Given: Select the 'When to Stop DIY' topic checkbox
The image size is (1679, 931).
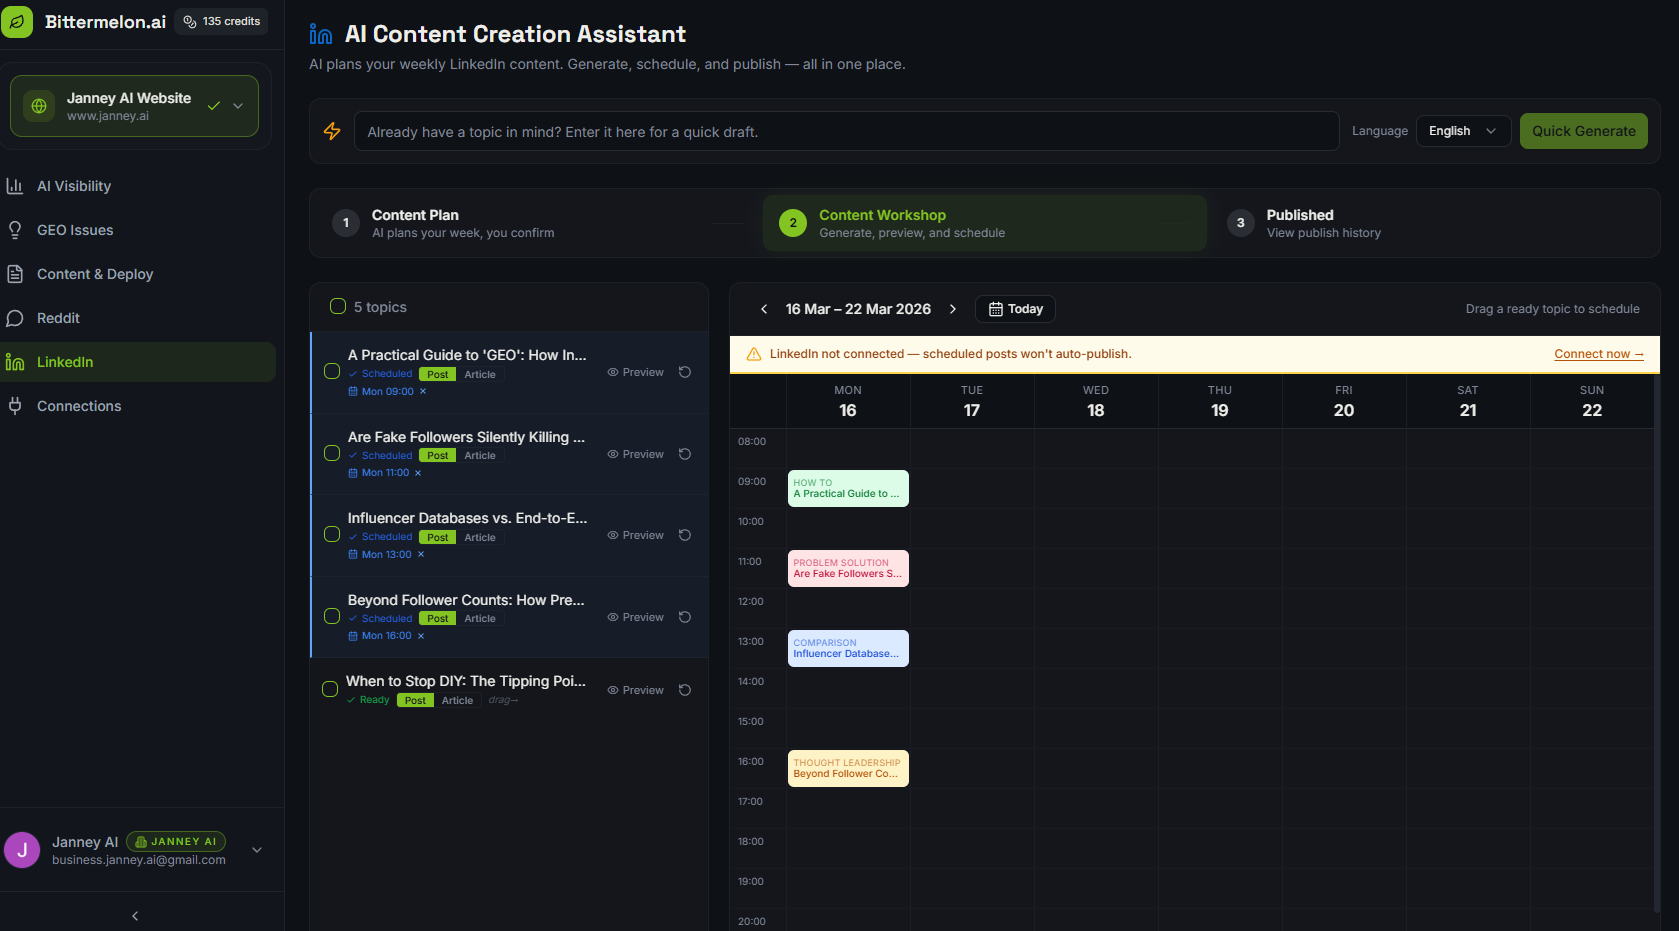Looking at the screenshot, I should pyautogui.click(x=330, y=690).
